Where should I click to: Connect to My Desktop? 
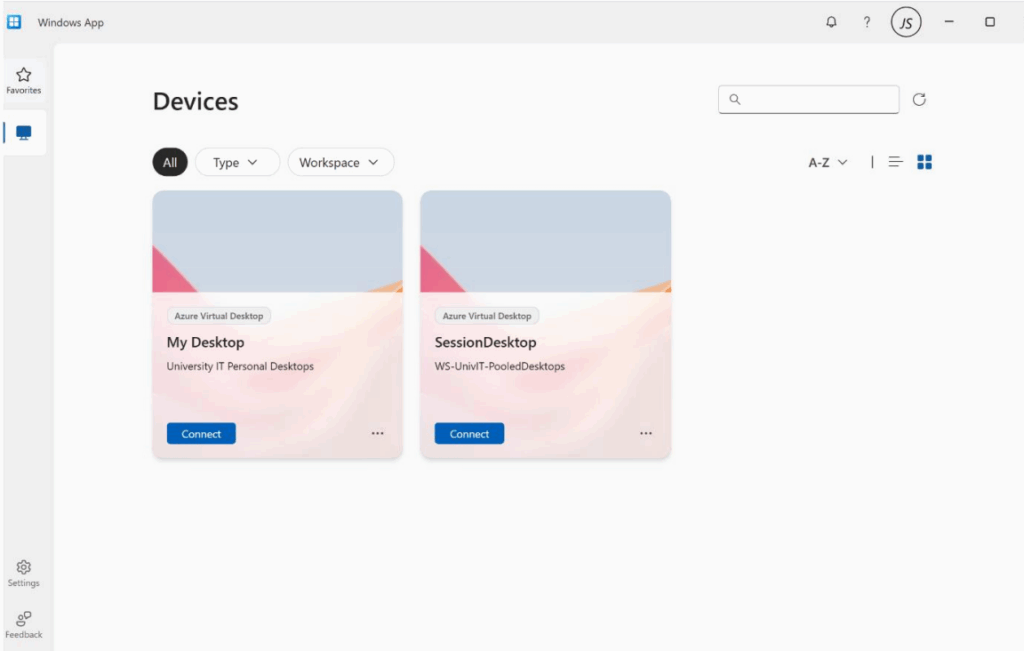(200, 433)
